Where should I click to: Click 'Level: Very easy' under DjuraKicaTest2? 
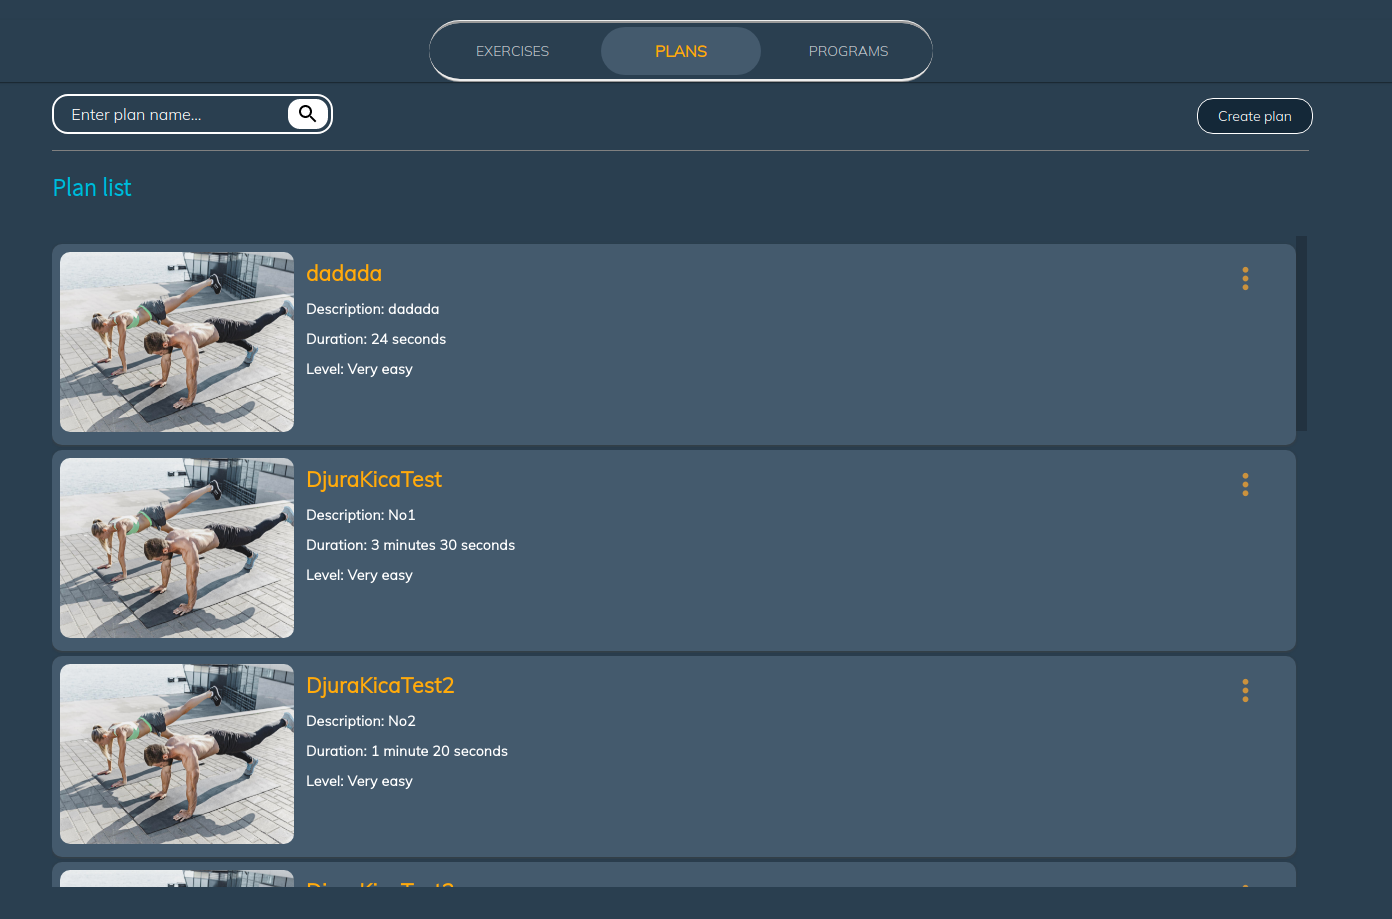[360, 781]
